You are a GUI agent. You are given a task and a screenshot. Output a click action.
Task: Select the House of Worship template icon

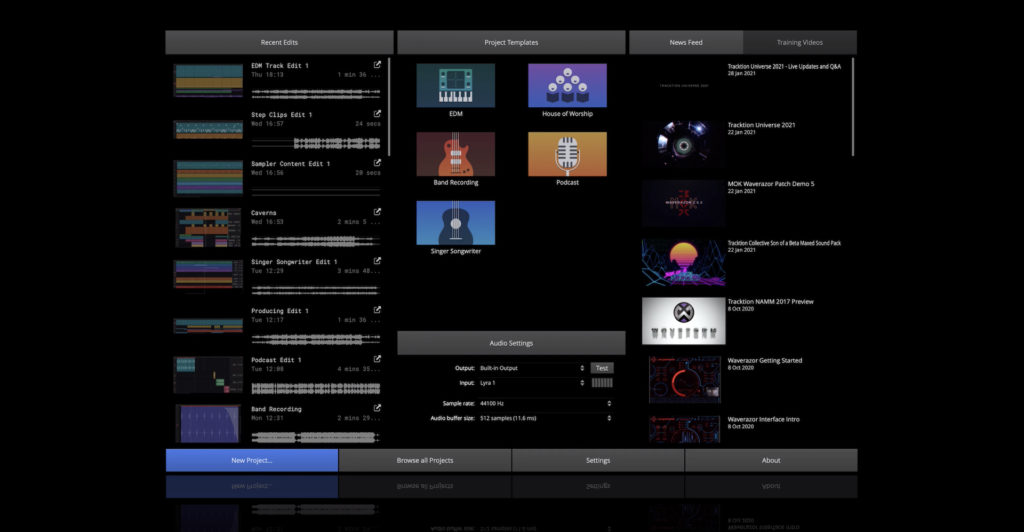click(x=567, y=85)
